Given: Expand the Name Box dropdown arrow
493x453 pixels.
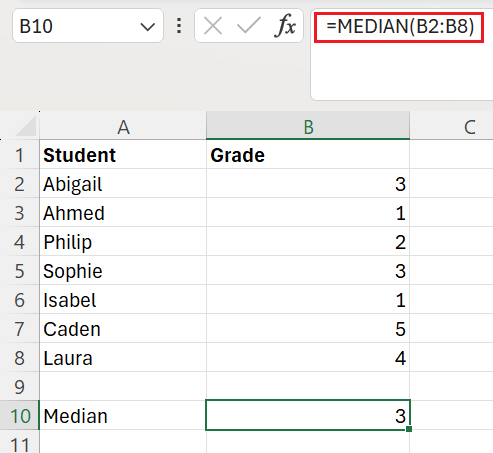Looking at the screenshot, I should click(147, 26).
